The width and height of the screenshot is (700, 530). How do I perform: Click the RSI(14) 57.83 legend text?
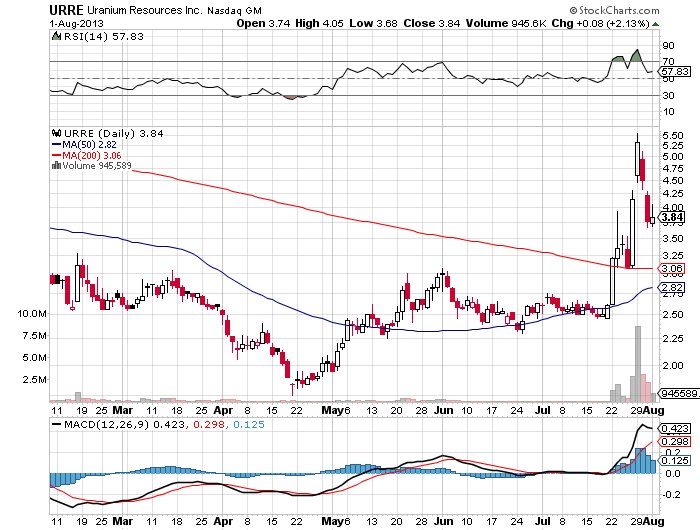(x=104, y=36)
